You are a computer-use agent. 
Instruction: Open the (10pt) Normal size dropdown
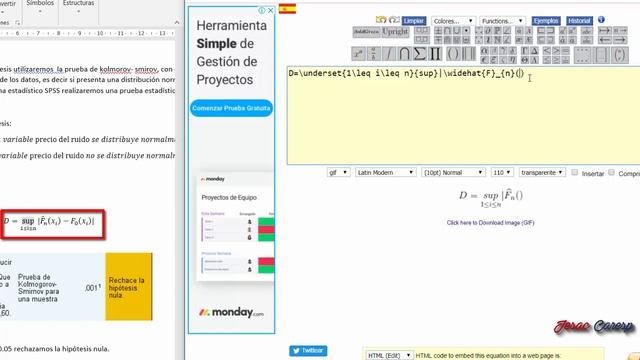click(453, 173)
